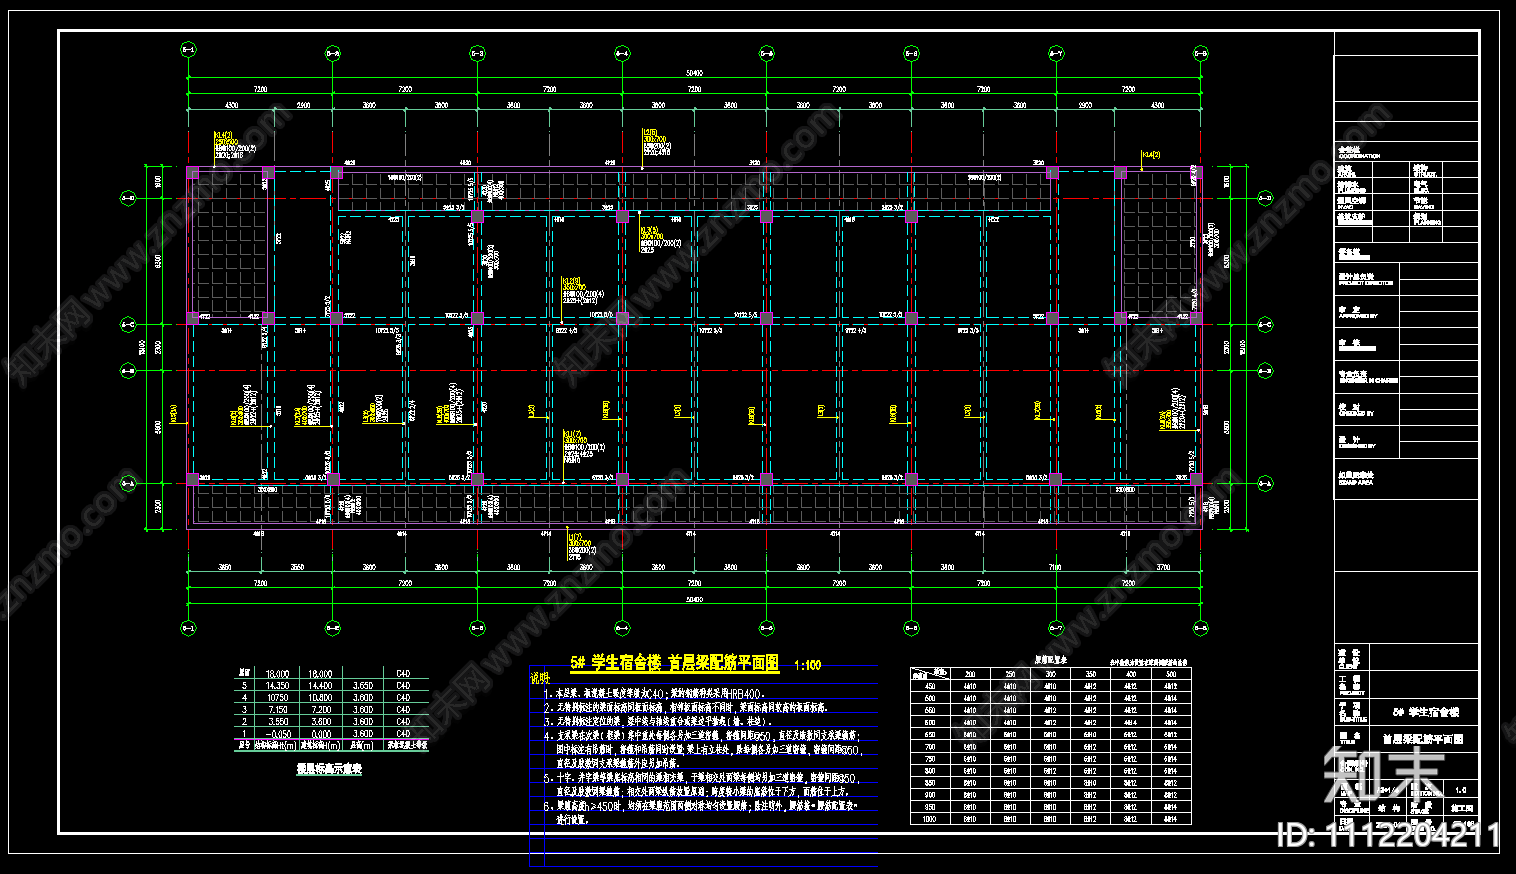This screenshot has width=1516, height=874.
Task: Select "首层梁配筋平面图" inside the title block
Action: 1423,739
